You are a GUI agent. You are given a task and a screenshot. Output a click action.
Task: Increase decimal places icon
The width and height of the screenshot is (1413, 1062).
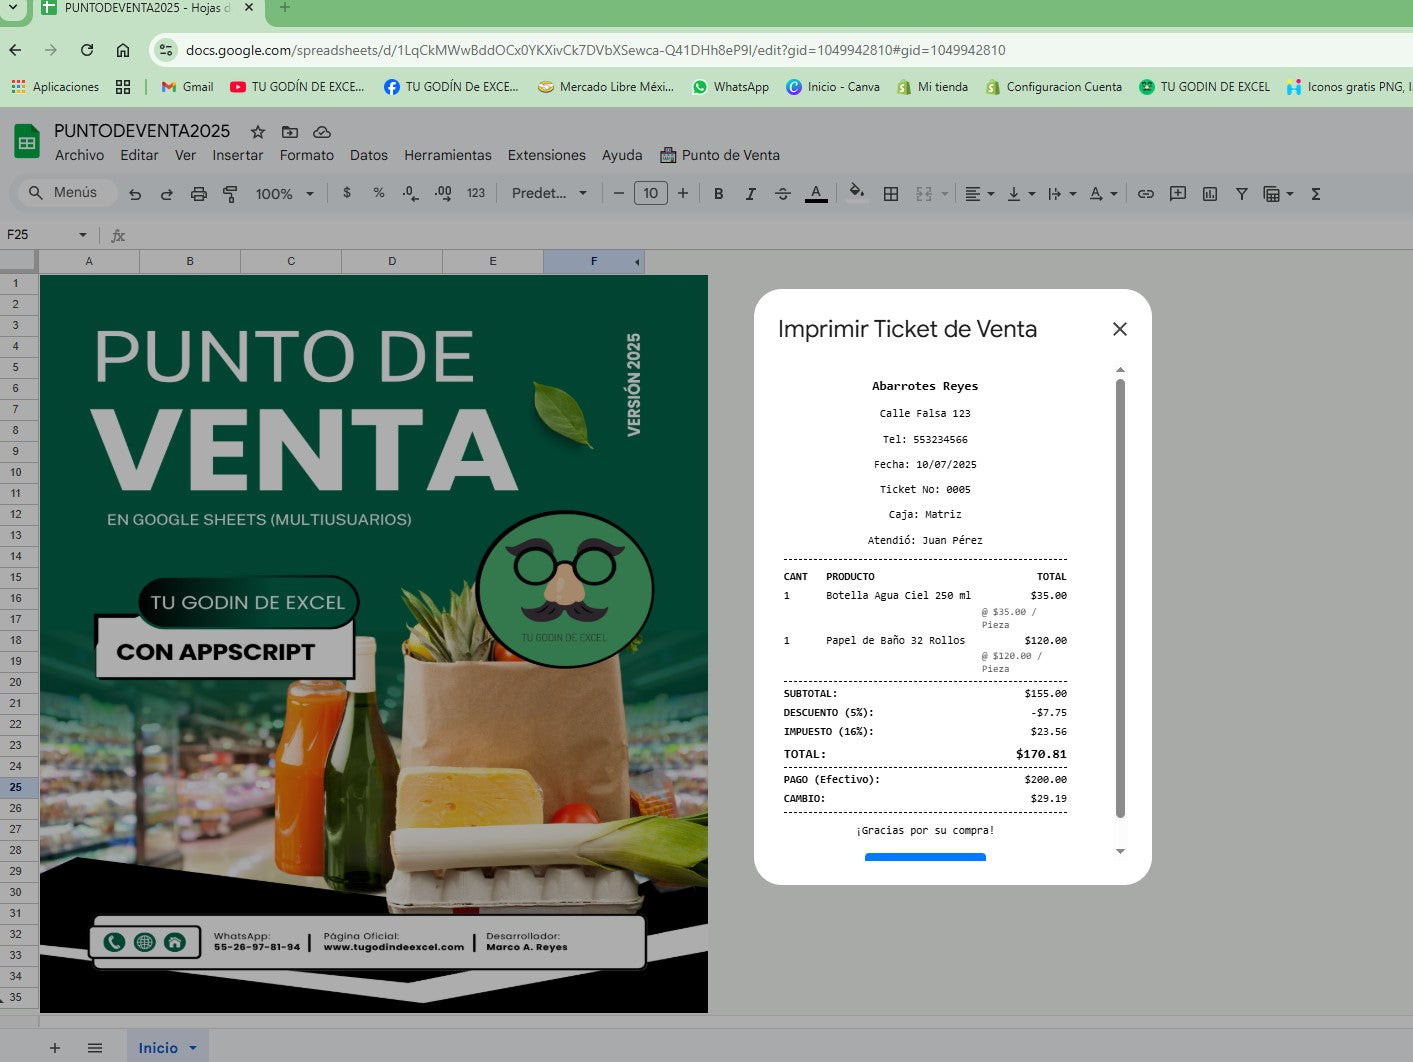443,193
